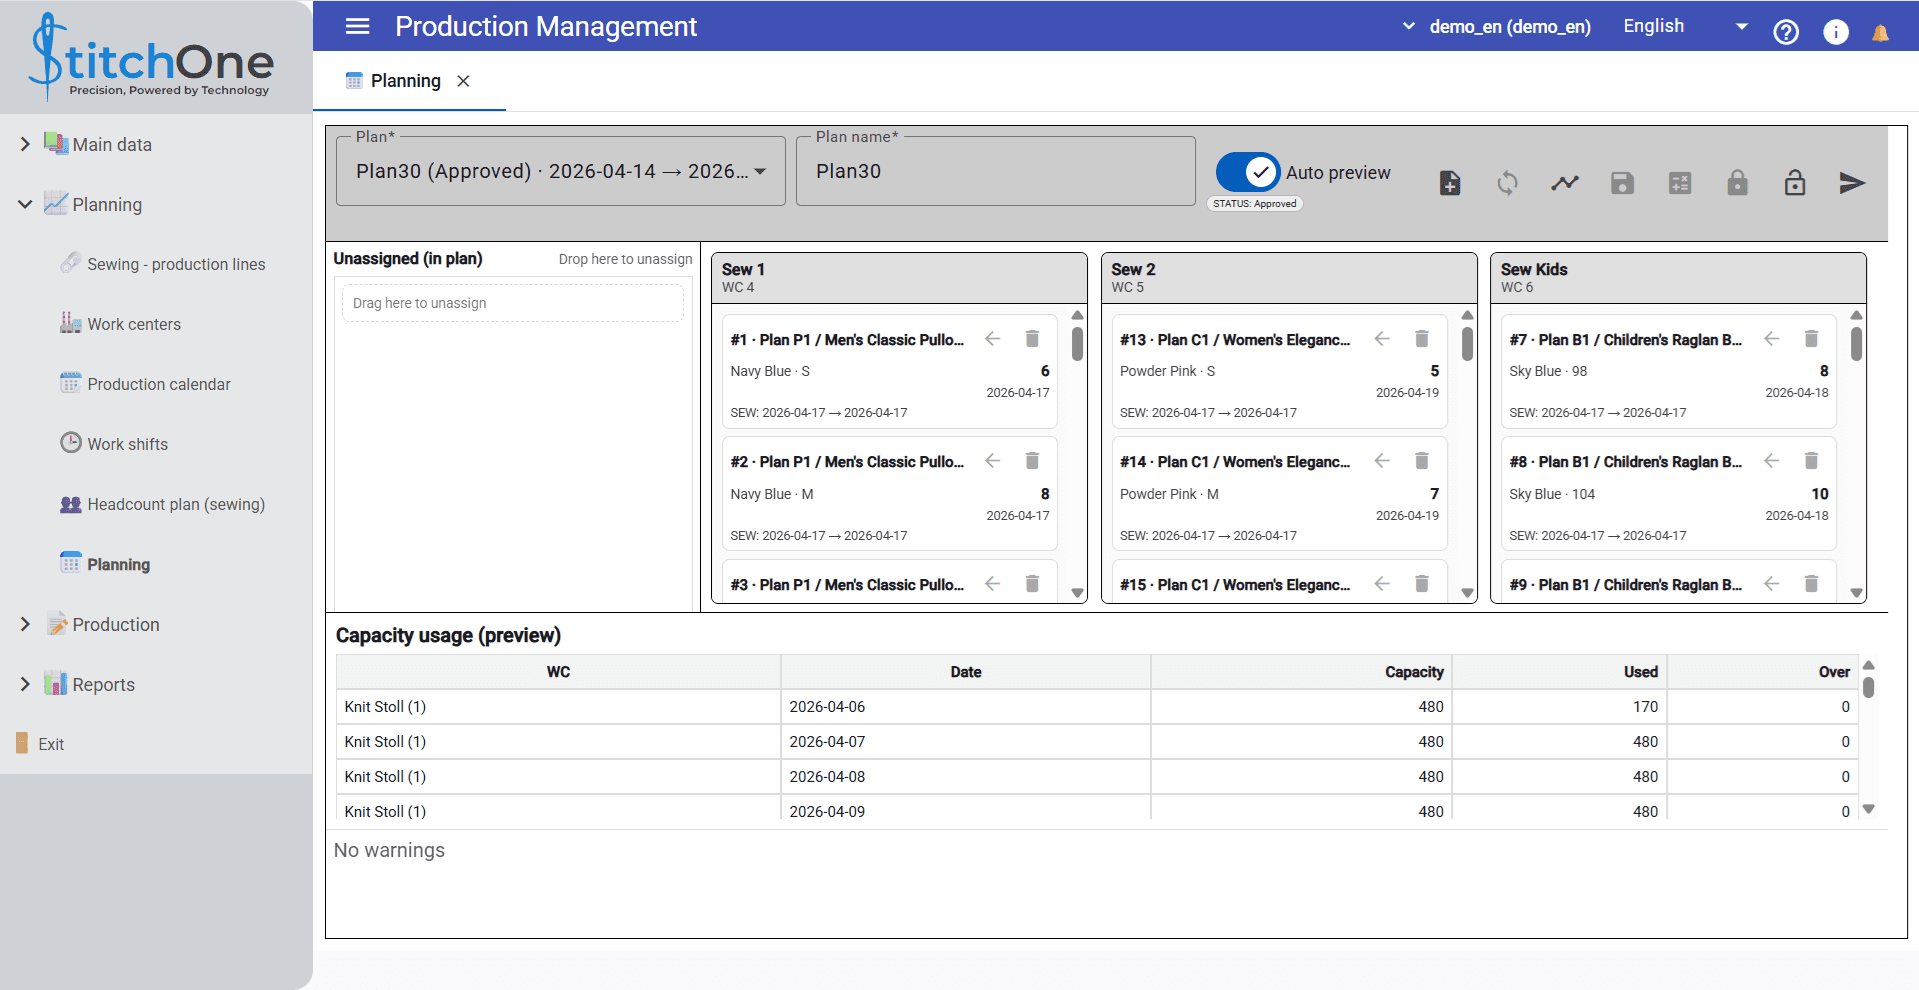Viewport: 1919px width, 990px height.
Task: Click the Date column header
Action: click(x=966, y=672)
